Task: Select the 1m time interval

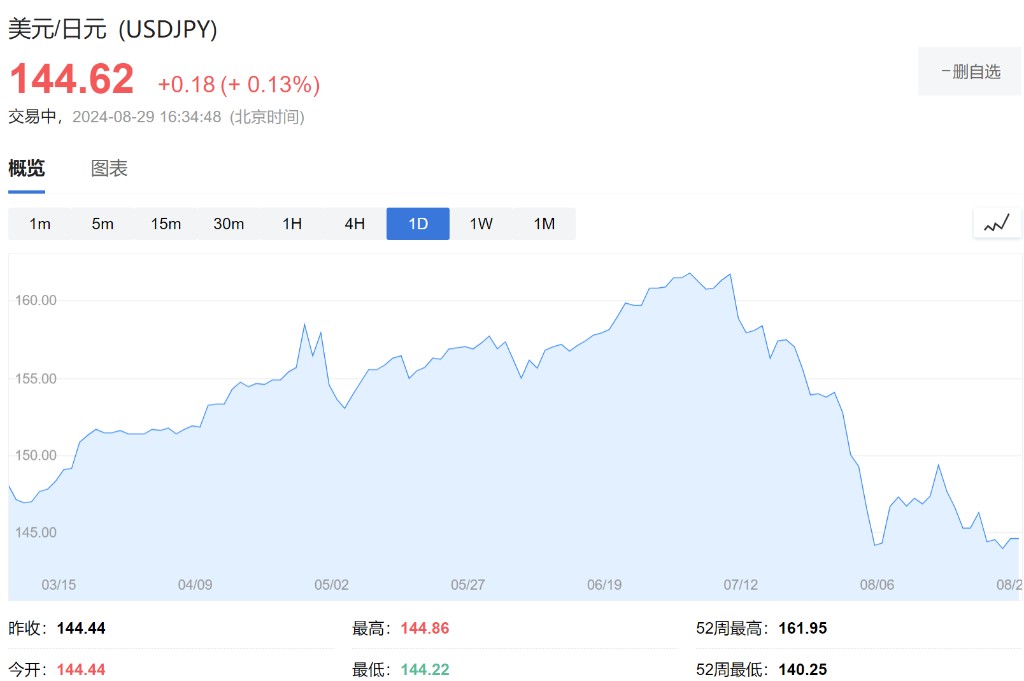Action: (x=40, y=224)
